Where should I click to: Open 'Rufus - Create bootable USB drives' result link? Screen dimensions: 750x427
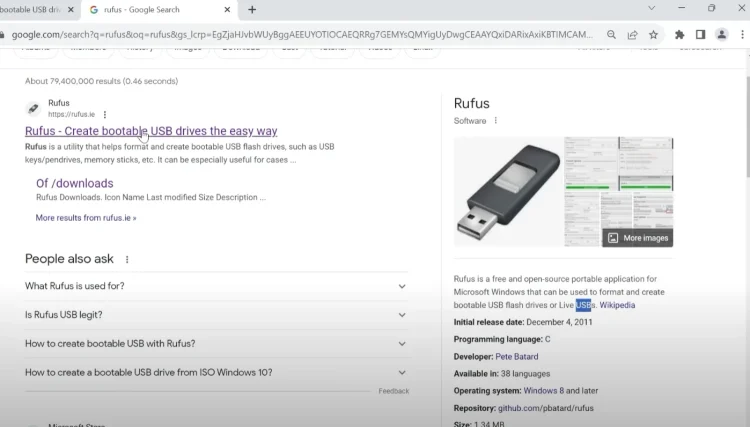[151, 131]
